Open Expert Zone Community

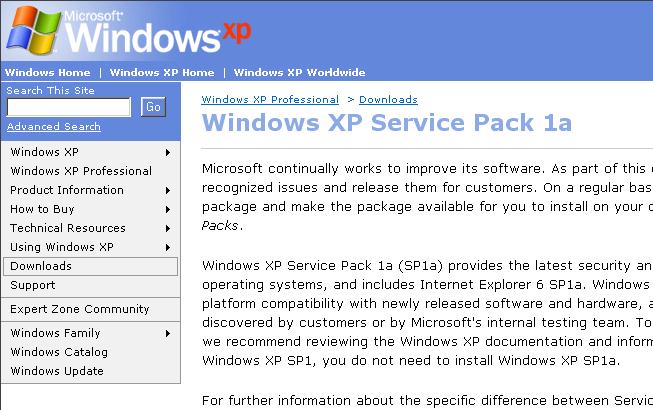click(x=80, y=309)
